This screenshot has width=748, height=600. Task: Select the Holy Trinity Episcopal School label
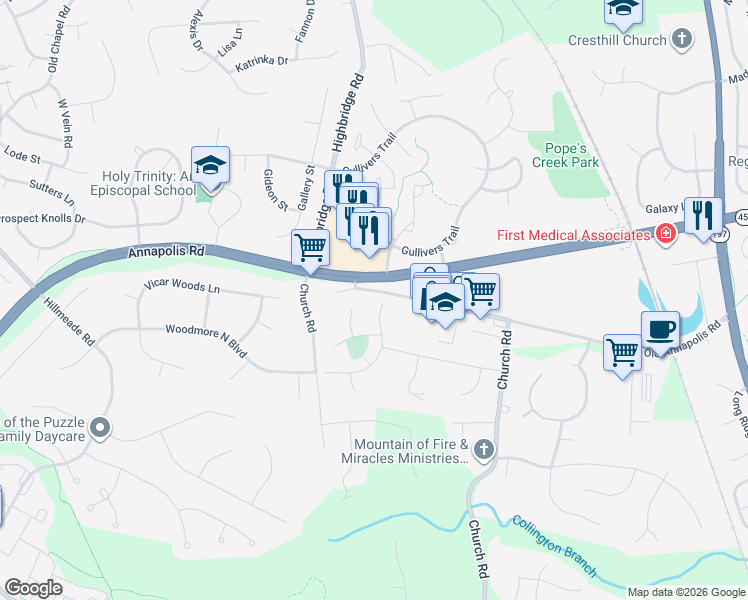[x=144, y=184]
